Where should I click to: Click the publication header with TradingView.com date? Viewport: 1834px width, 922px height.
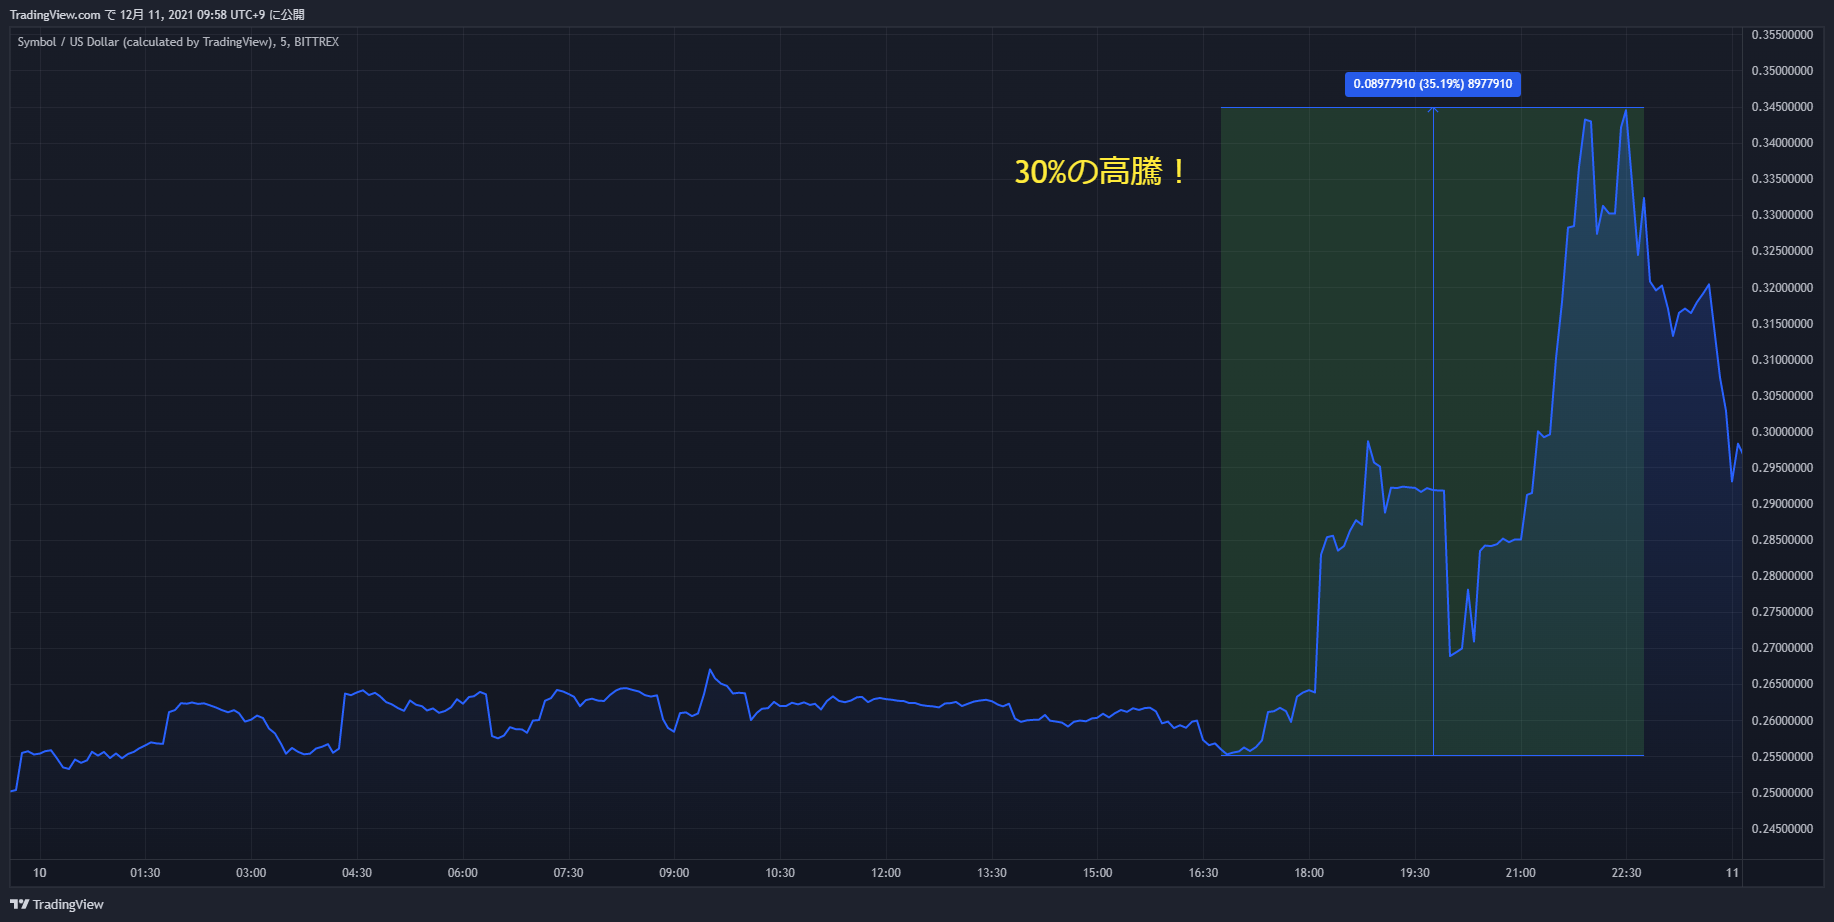point(157,15)
